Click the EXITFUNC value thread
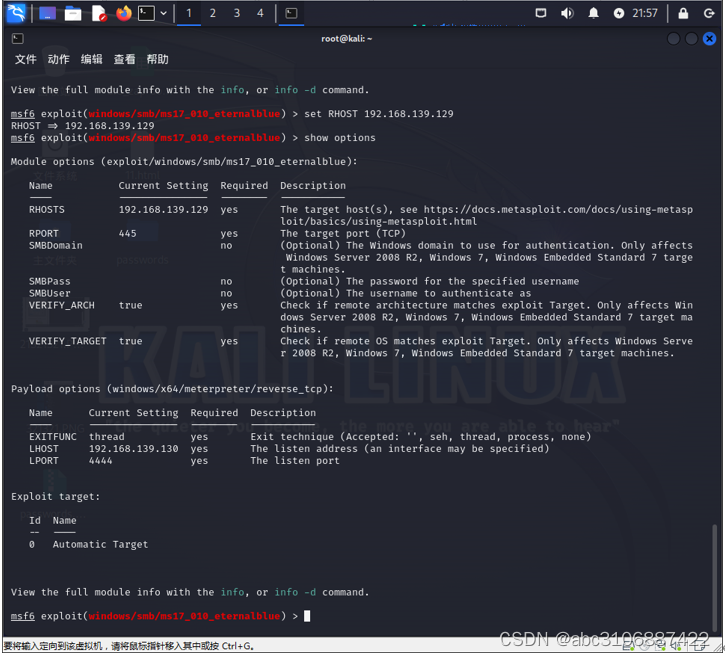Viewport: 725px width, 656px height. tap(106, 436)
